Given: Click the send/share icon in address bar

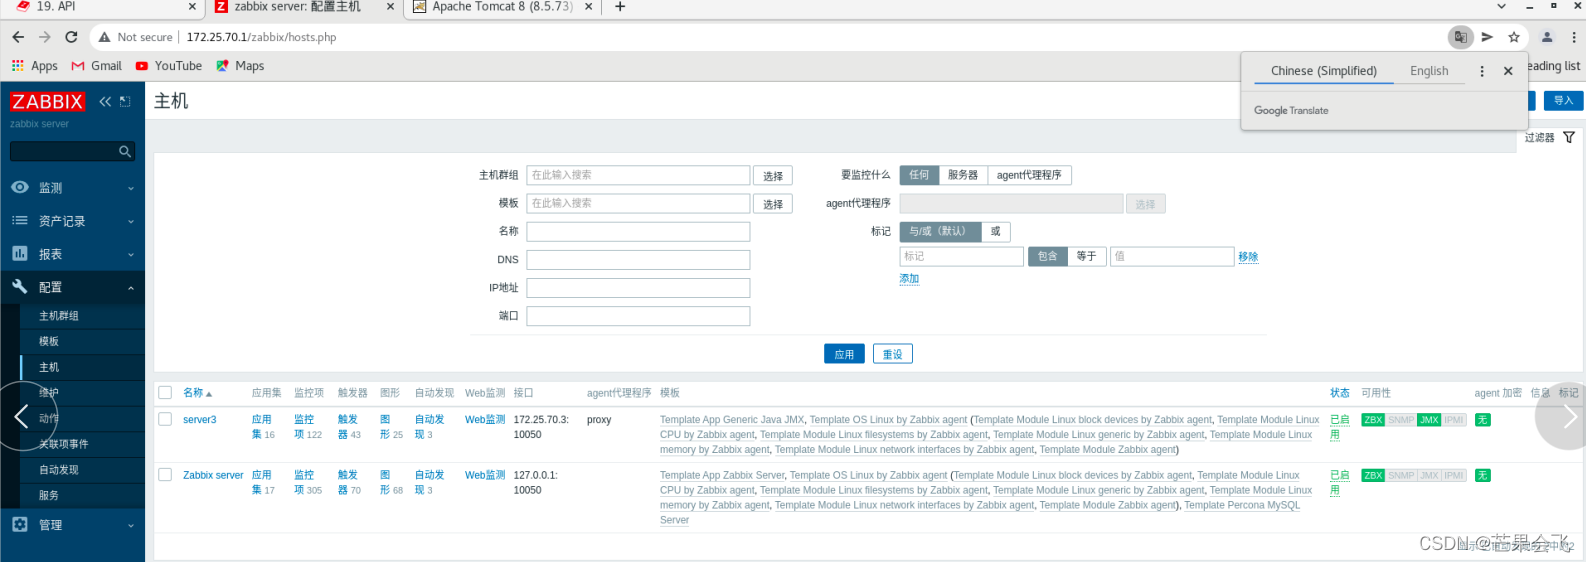Looking at the screenshot, I should pos(1487,37).
